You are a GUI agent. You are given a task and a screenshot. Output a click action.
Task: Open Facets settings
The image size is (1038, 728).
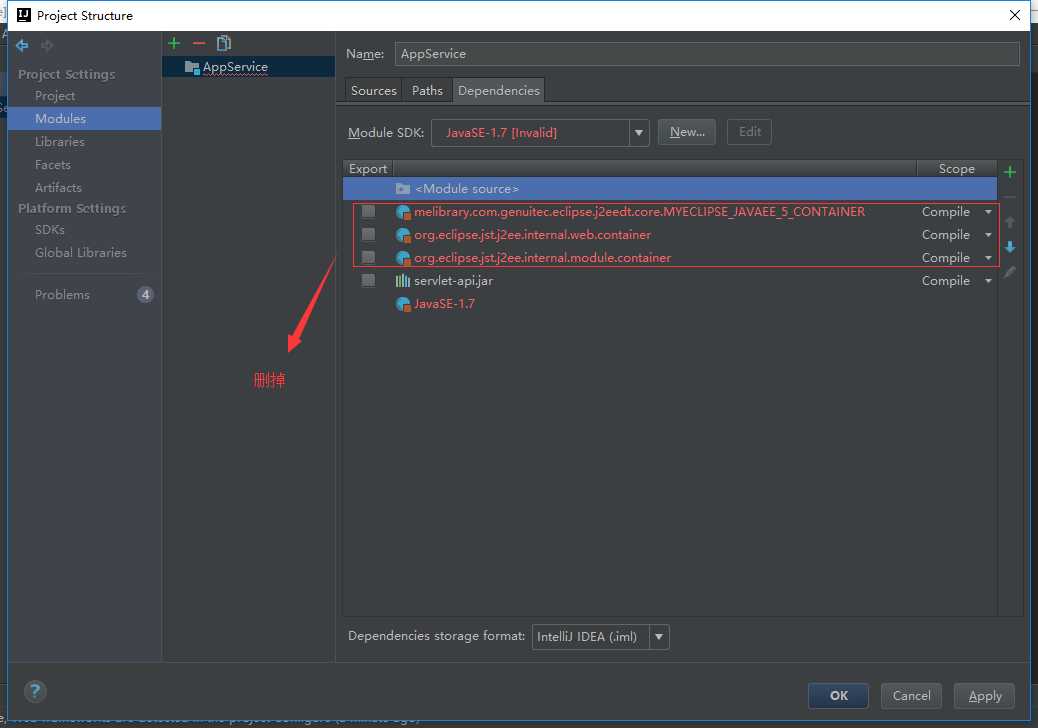pos(53,165)
